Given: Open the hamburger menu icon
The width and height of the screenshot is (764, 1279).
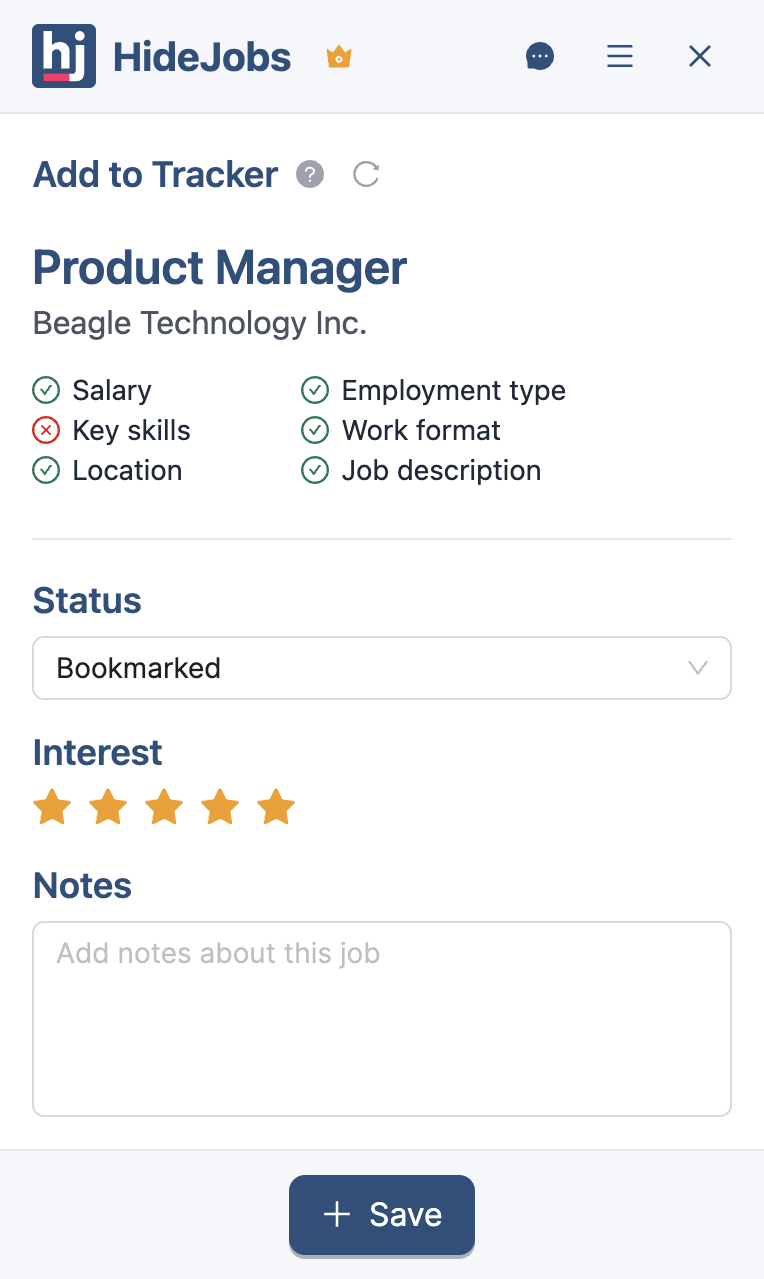Looking at the screenshot, I should 620,56.
